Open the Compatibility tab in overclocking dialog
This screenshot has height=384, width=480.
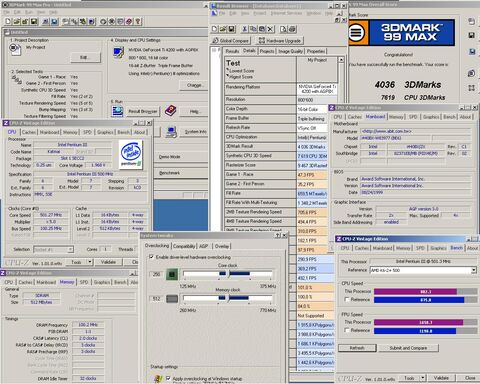tap(184, 246)
